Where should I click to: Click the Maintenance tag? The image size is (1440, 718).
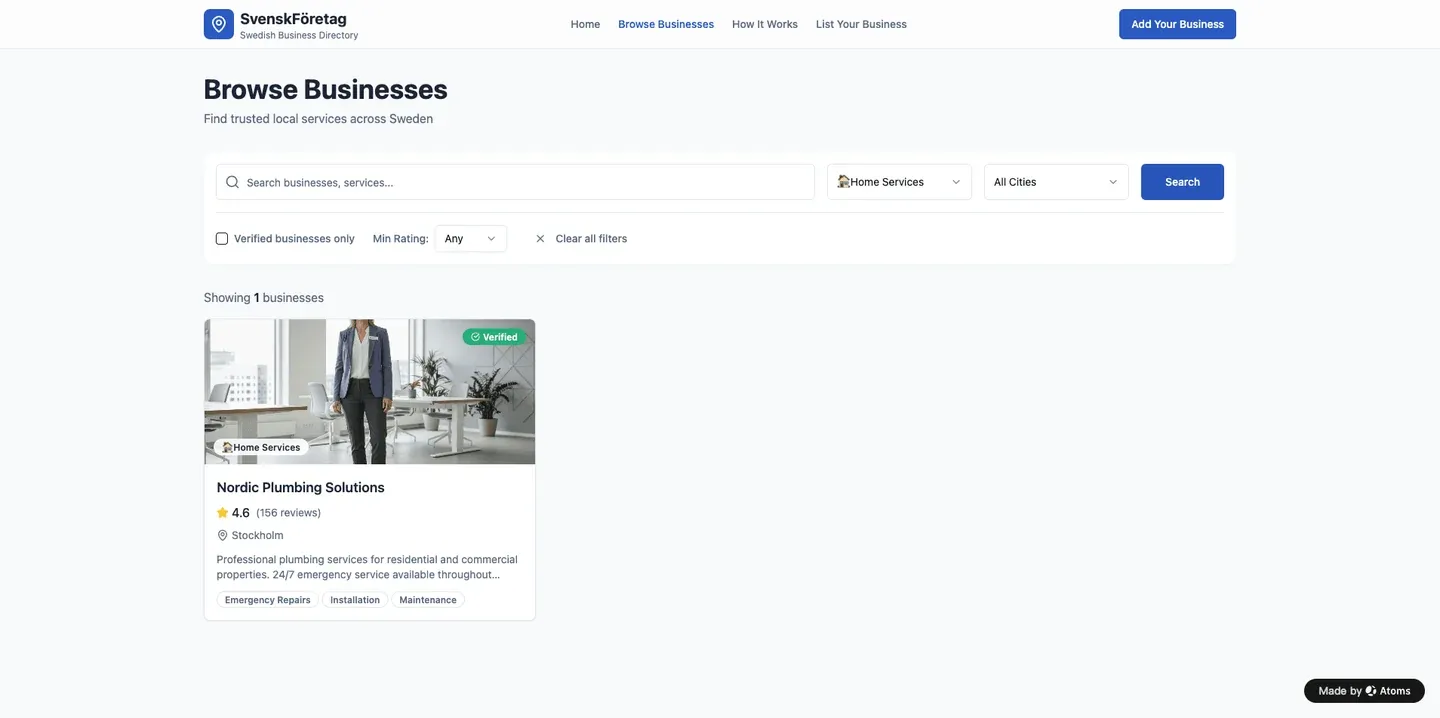coord(428,600)
